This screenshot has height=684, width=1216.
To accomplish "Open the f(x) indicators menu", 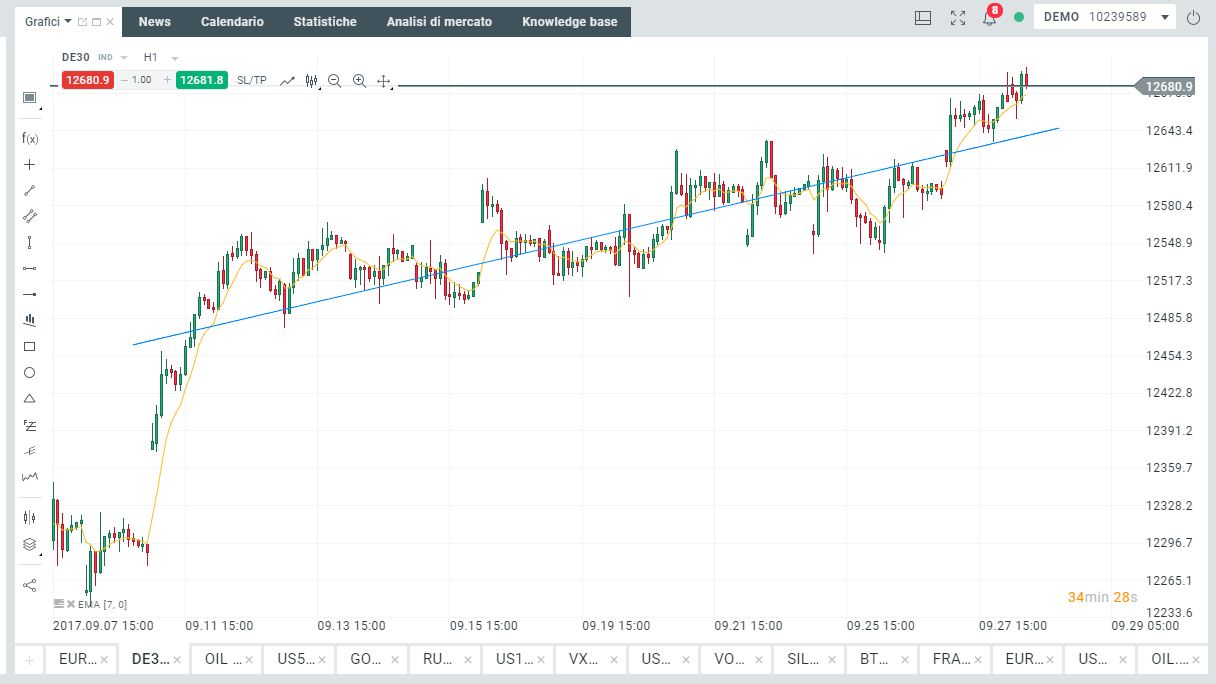I will (x=29, y=138).
